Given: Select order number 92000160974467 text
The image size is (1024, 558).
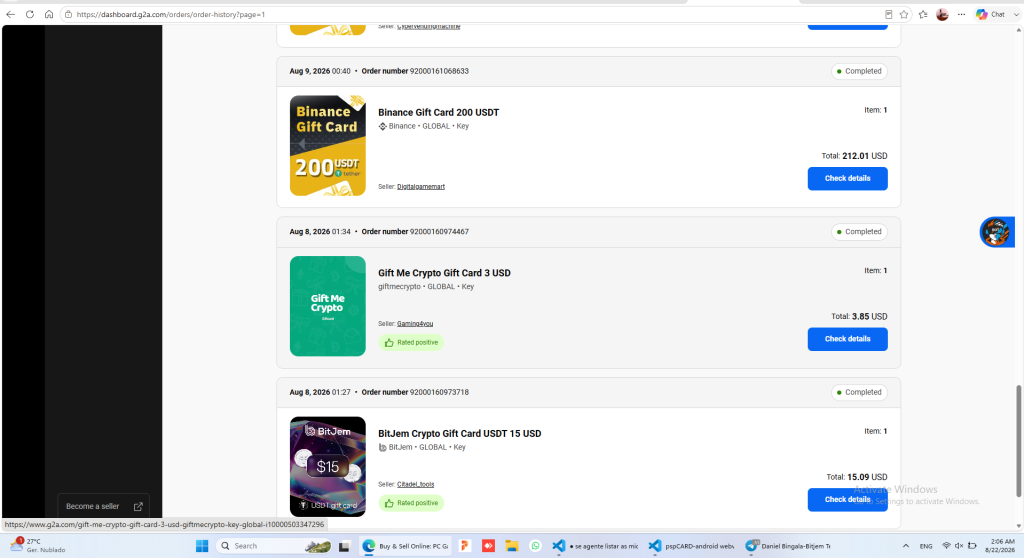Looking at the screenshot, I should (x=439, y=232).
